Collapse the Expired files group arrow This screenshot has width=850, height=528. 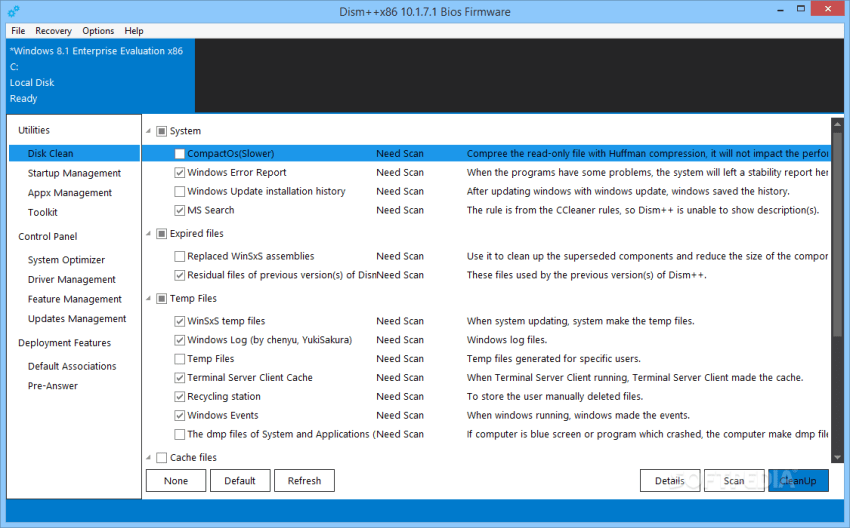[149, 234]
